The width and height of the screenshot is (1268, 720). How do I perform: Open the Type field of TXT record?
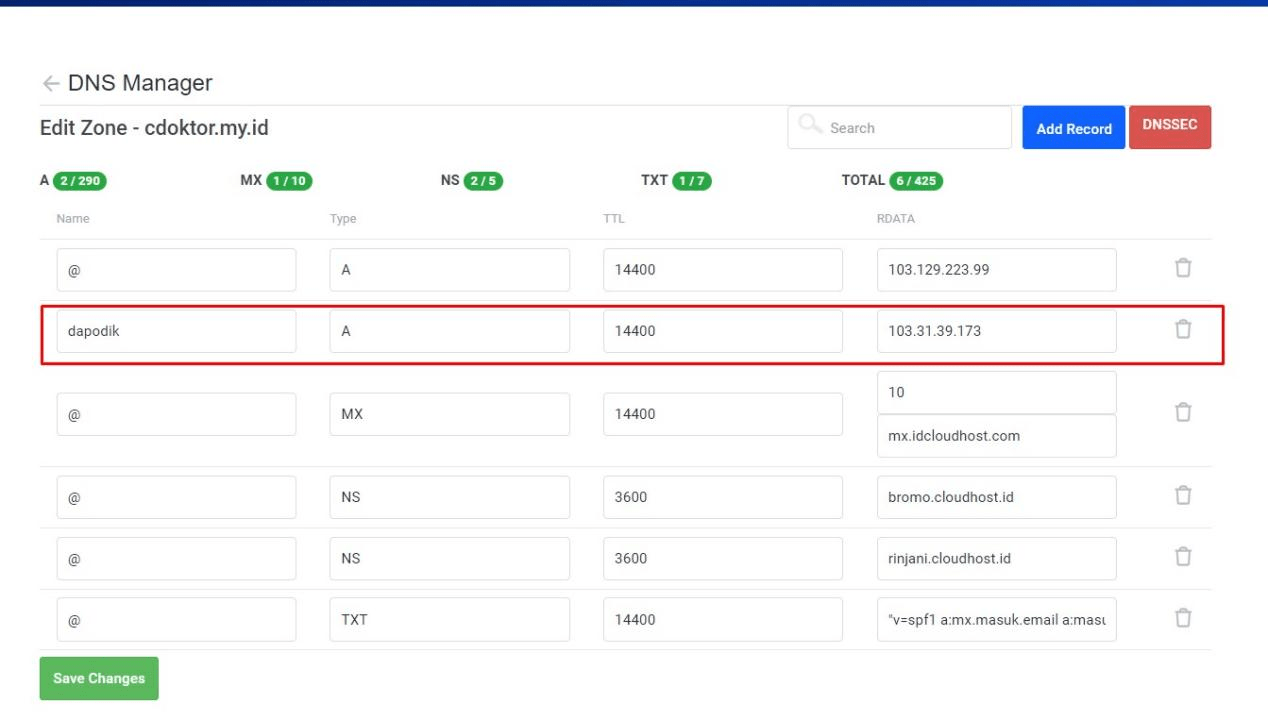(449, 620)
